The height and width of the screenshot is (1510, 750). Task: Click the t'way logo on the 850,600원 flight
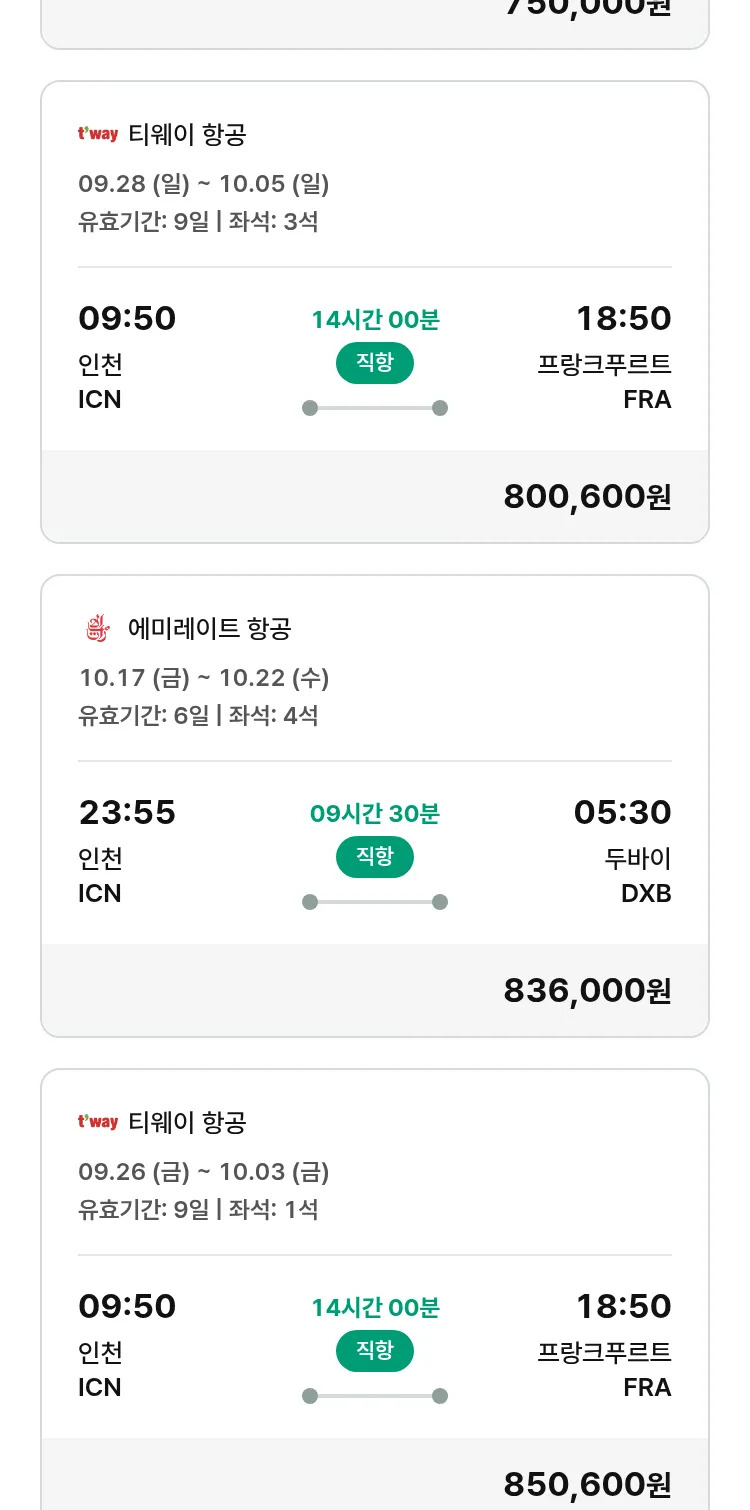pyautogui.click(x=98, y=1122)
